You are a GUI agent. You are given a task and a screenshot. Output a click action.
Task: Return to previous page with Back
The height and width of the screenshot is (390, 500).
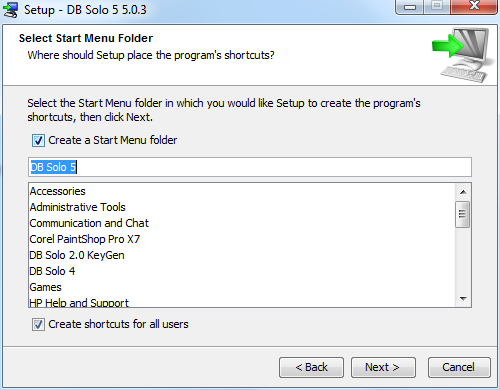[311, 367]
